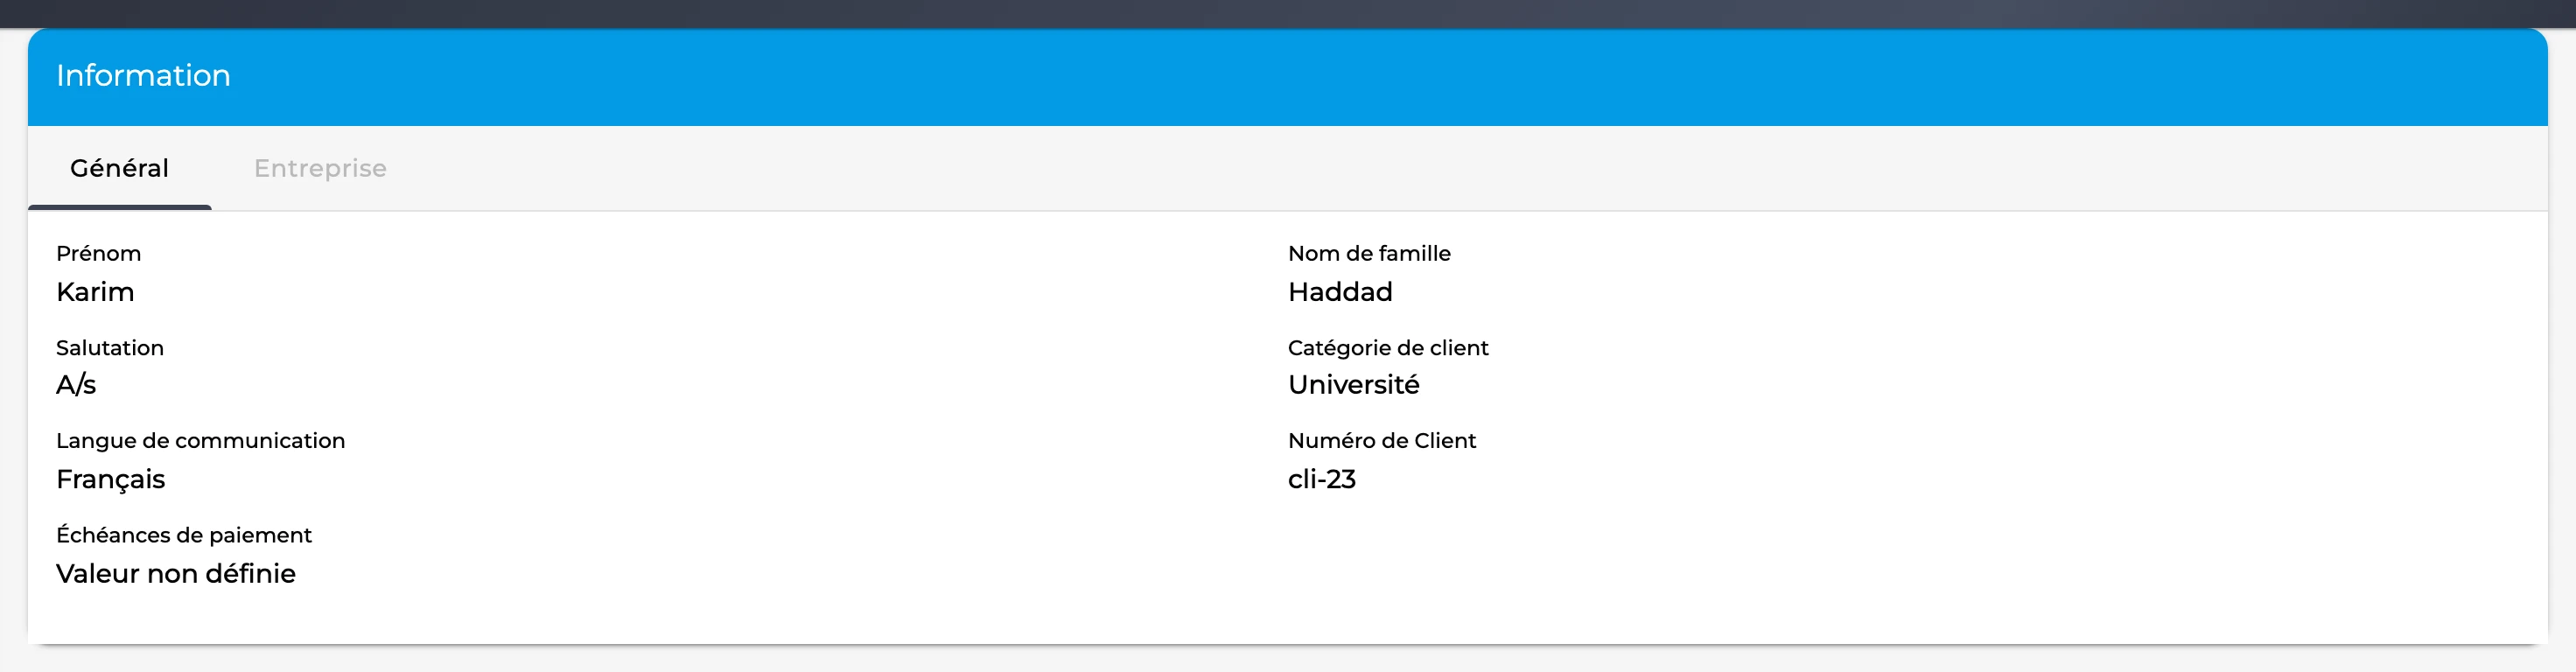
Task: Click the Prénom field label
Action: click(x=99, y=253)
